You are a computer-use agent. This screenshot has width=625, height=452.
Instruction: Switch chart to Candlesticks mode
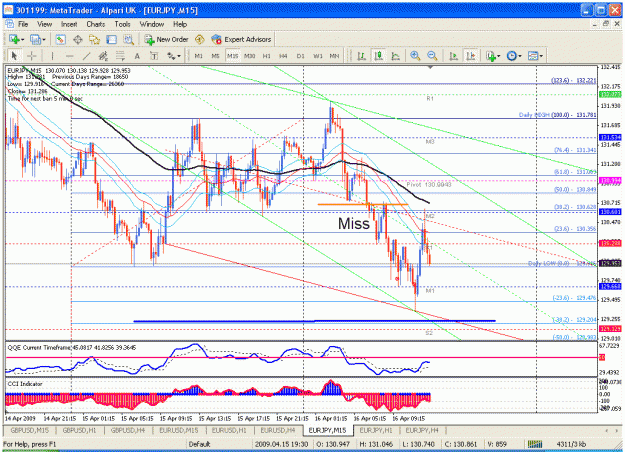378,56
